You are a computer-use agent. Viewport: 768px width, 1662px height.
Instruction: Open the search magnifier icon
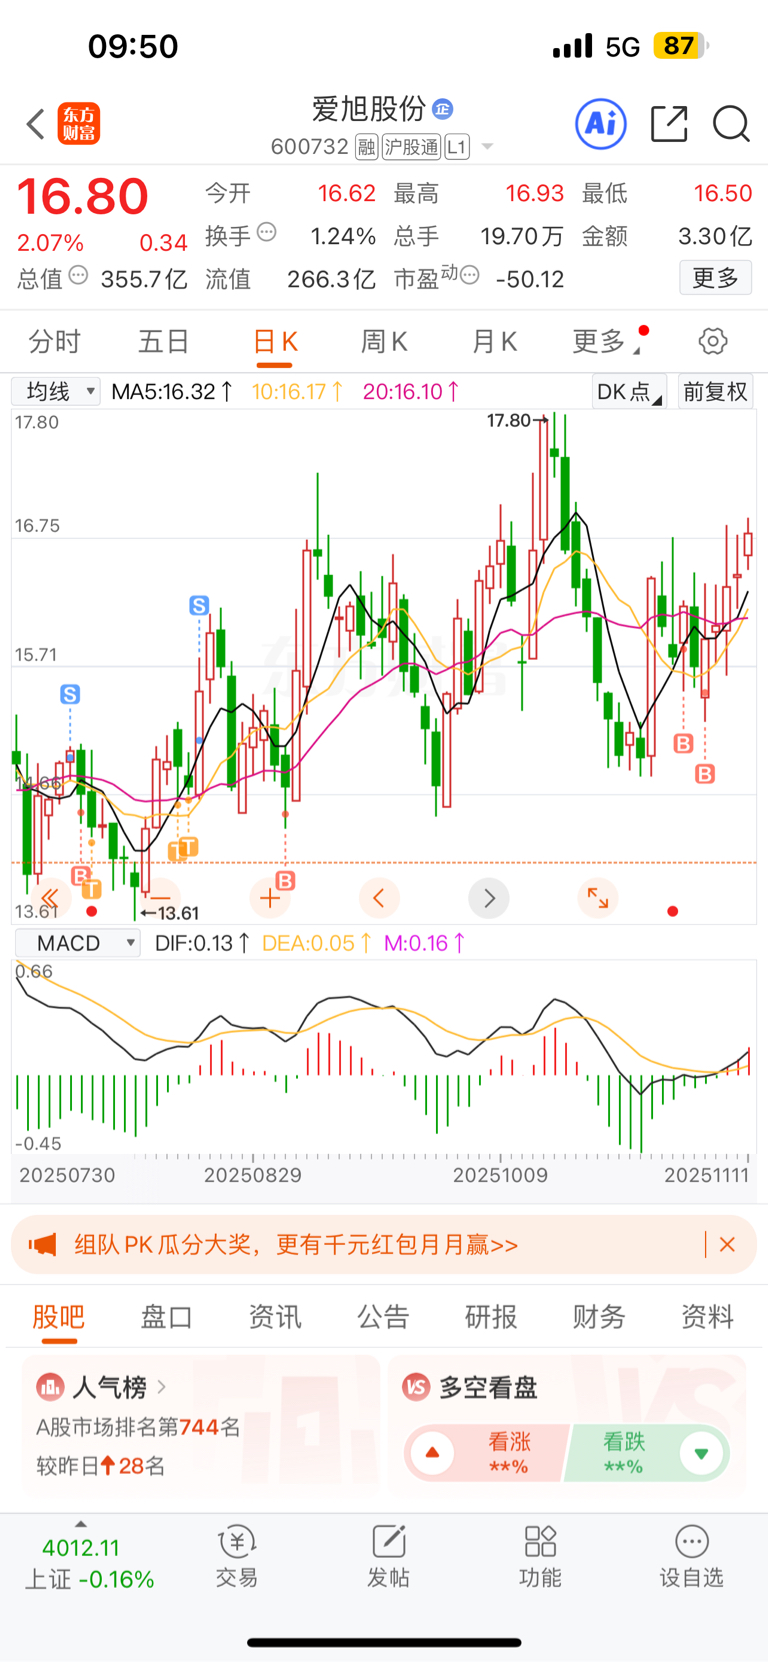[731, 124]
